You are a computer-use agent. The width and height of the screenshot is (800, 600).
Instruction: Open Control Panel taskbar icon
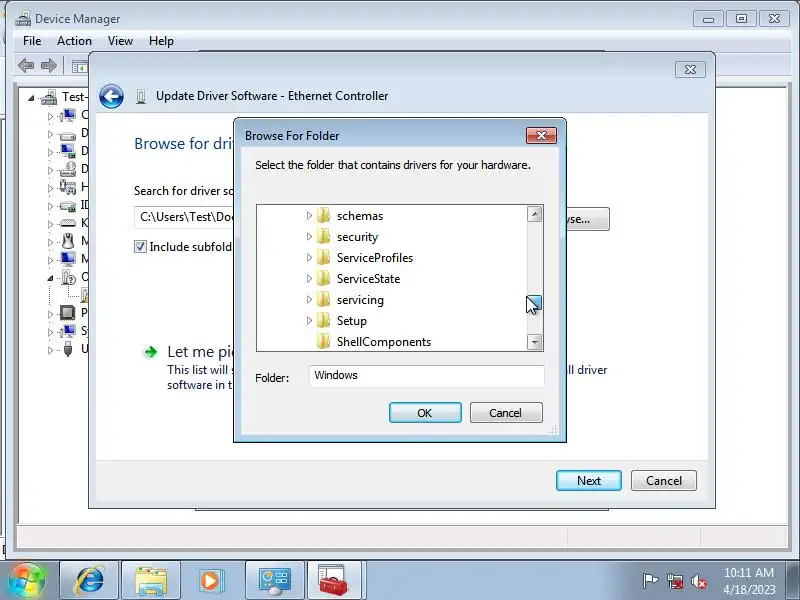click(x=274, y=580)
